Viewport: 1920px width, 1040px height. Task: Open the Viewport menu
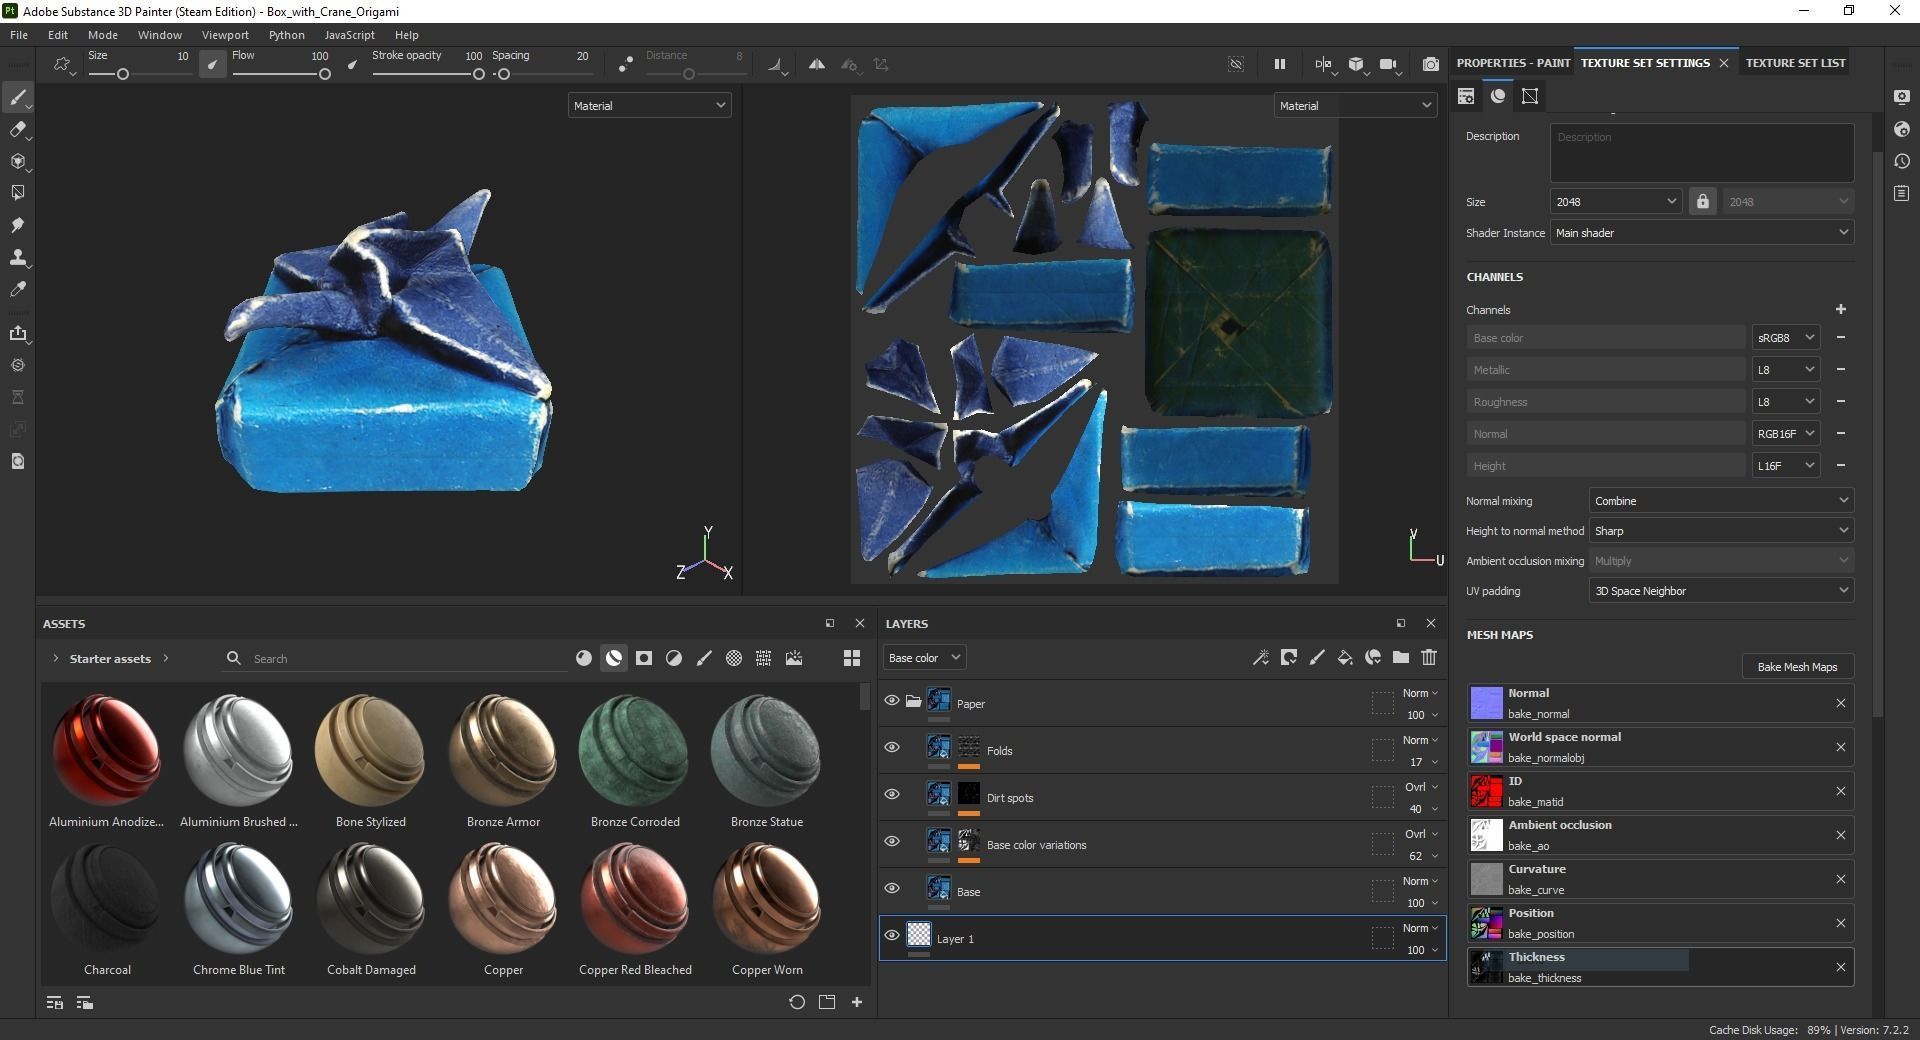(x=225, y=34)
